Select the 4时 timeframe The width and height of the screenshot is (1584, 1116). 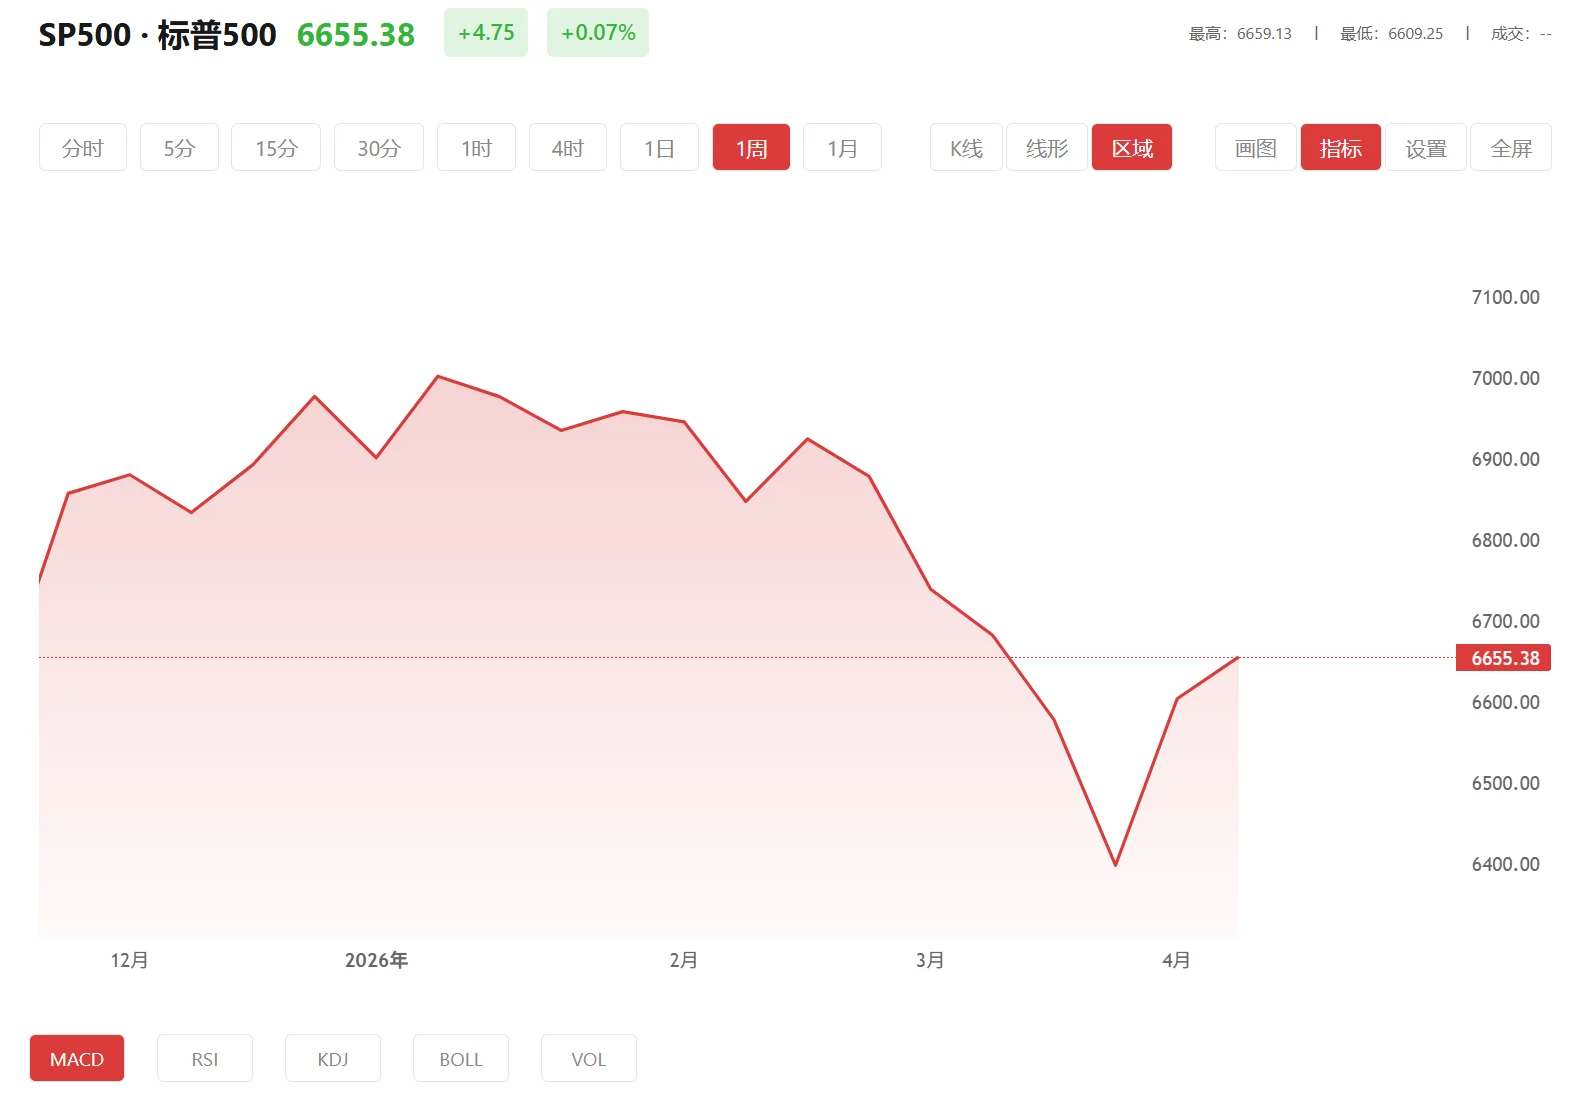tap(567, 148)
